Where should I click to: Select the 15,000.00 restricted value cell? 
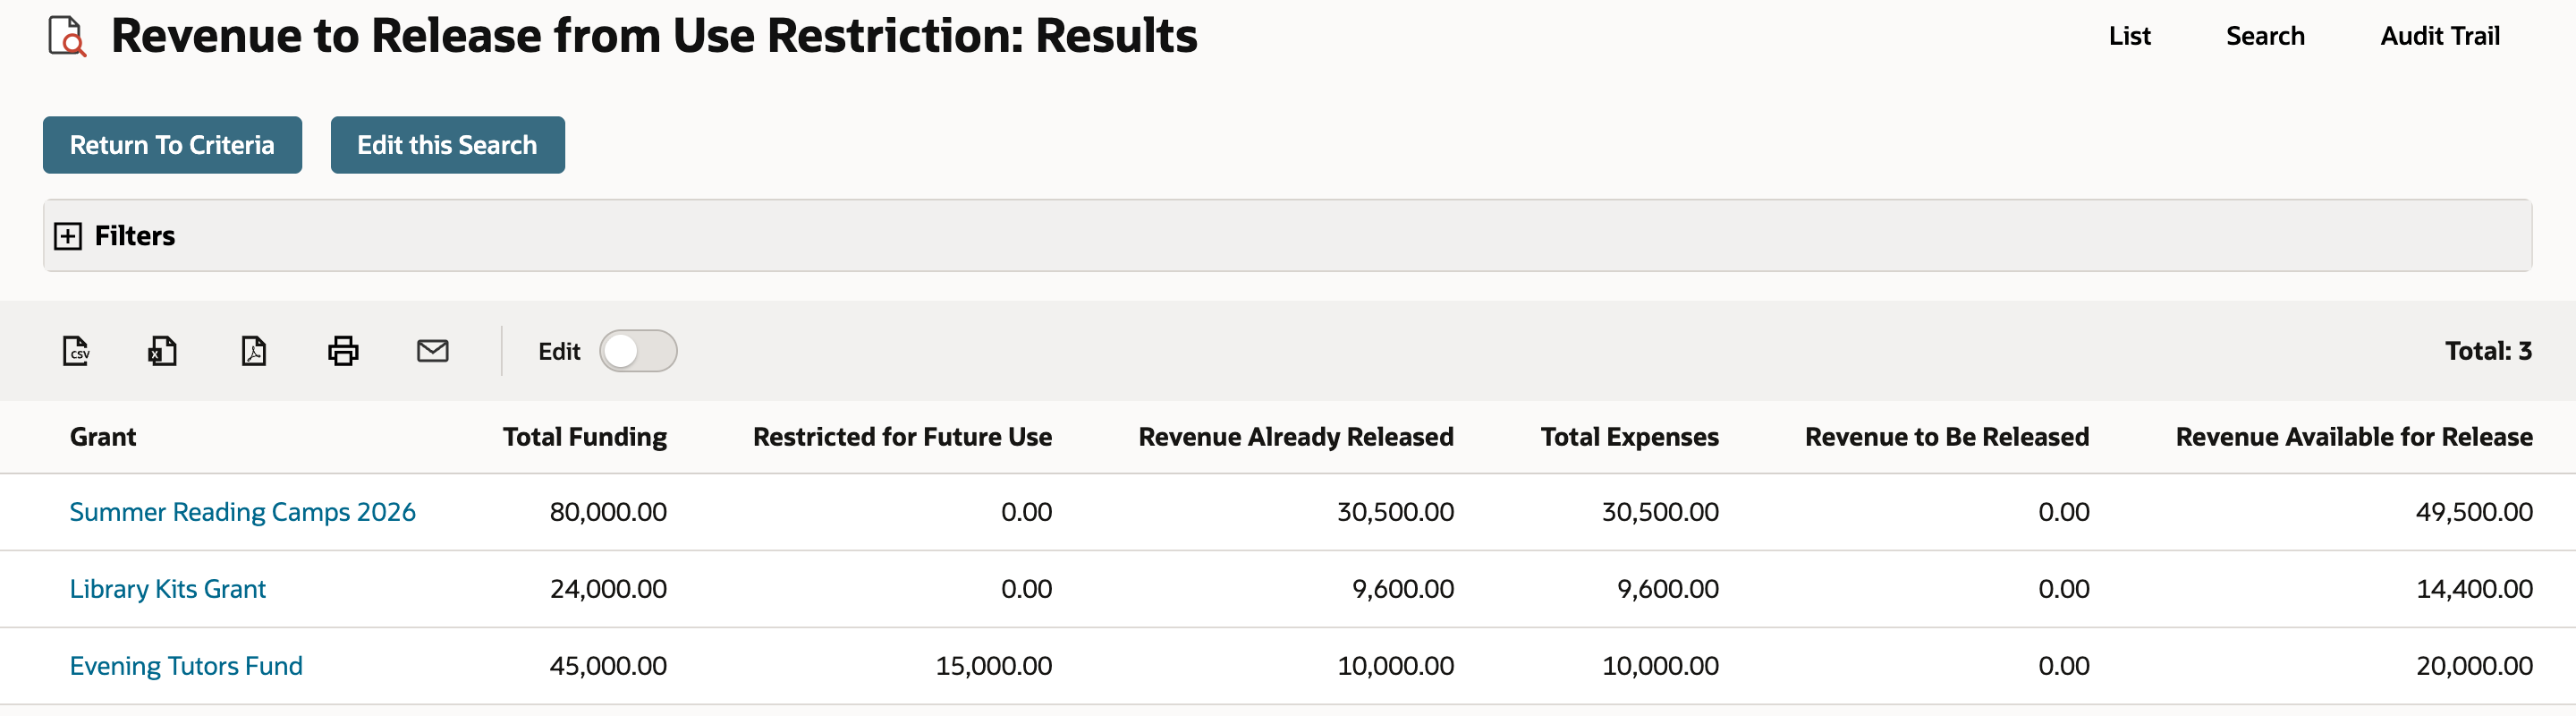click(x=993, y=666)
